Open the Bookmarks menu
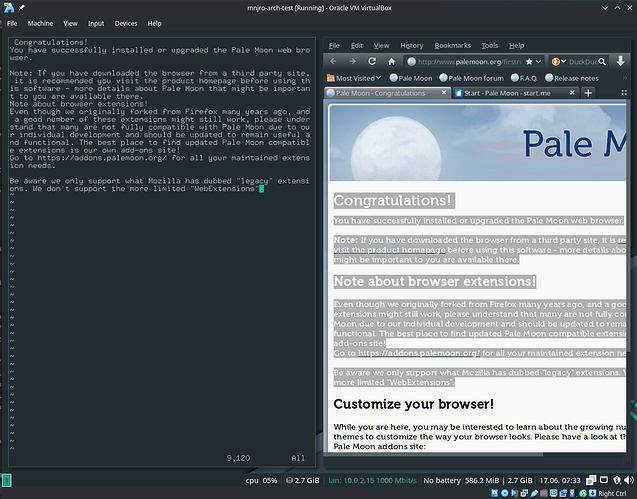Viewport: 637px width, 499px height. point(453,46)
